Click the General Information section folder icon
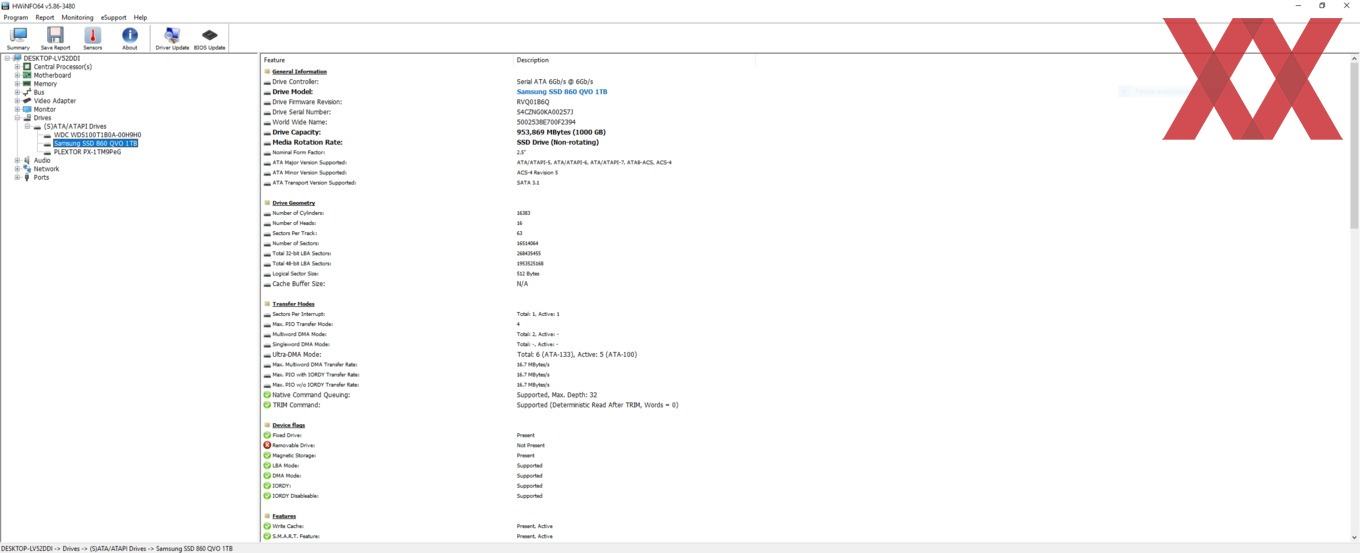This screenshot has width=1360, height=553. pyautogui.click(x=267, y=71)
